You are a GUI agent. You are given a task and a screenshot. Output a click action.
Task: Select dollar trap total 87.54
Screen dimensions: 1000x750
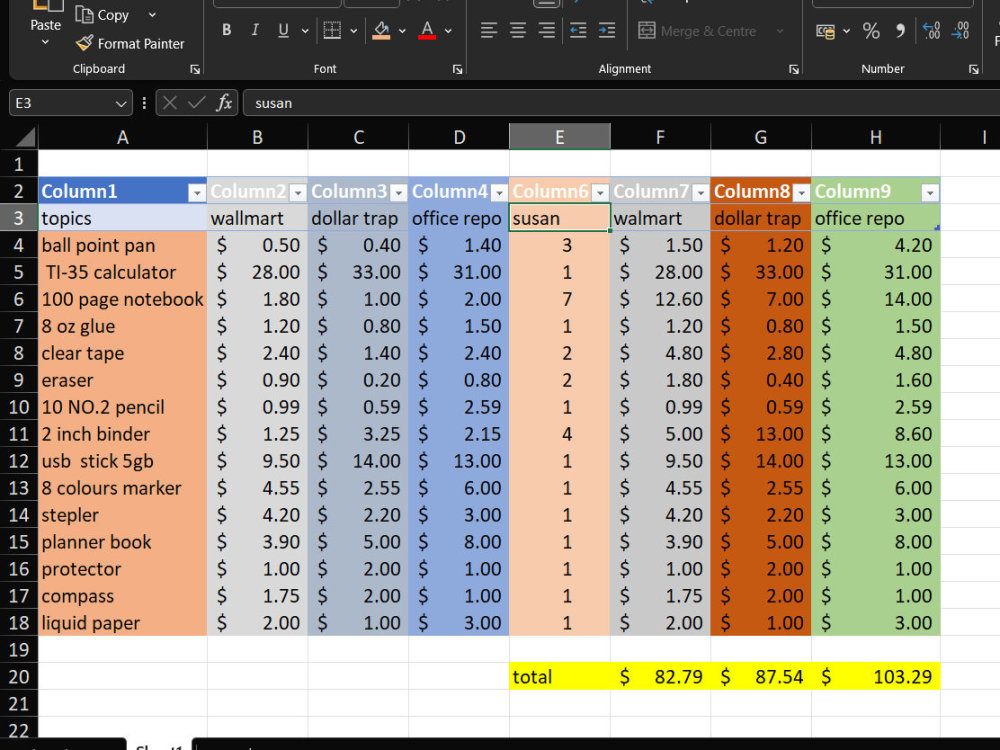pyautogui.click(x=761, y=677)
